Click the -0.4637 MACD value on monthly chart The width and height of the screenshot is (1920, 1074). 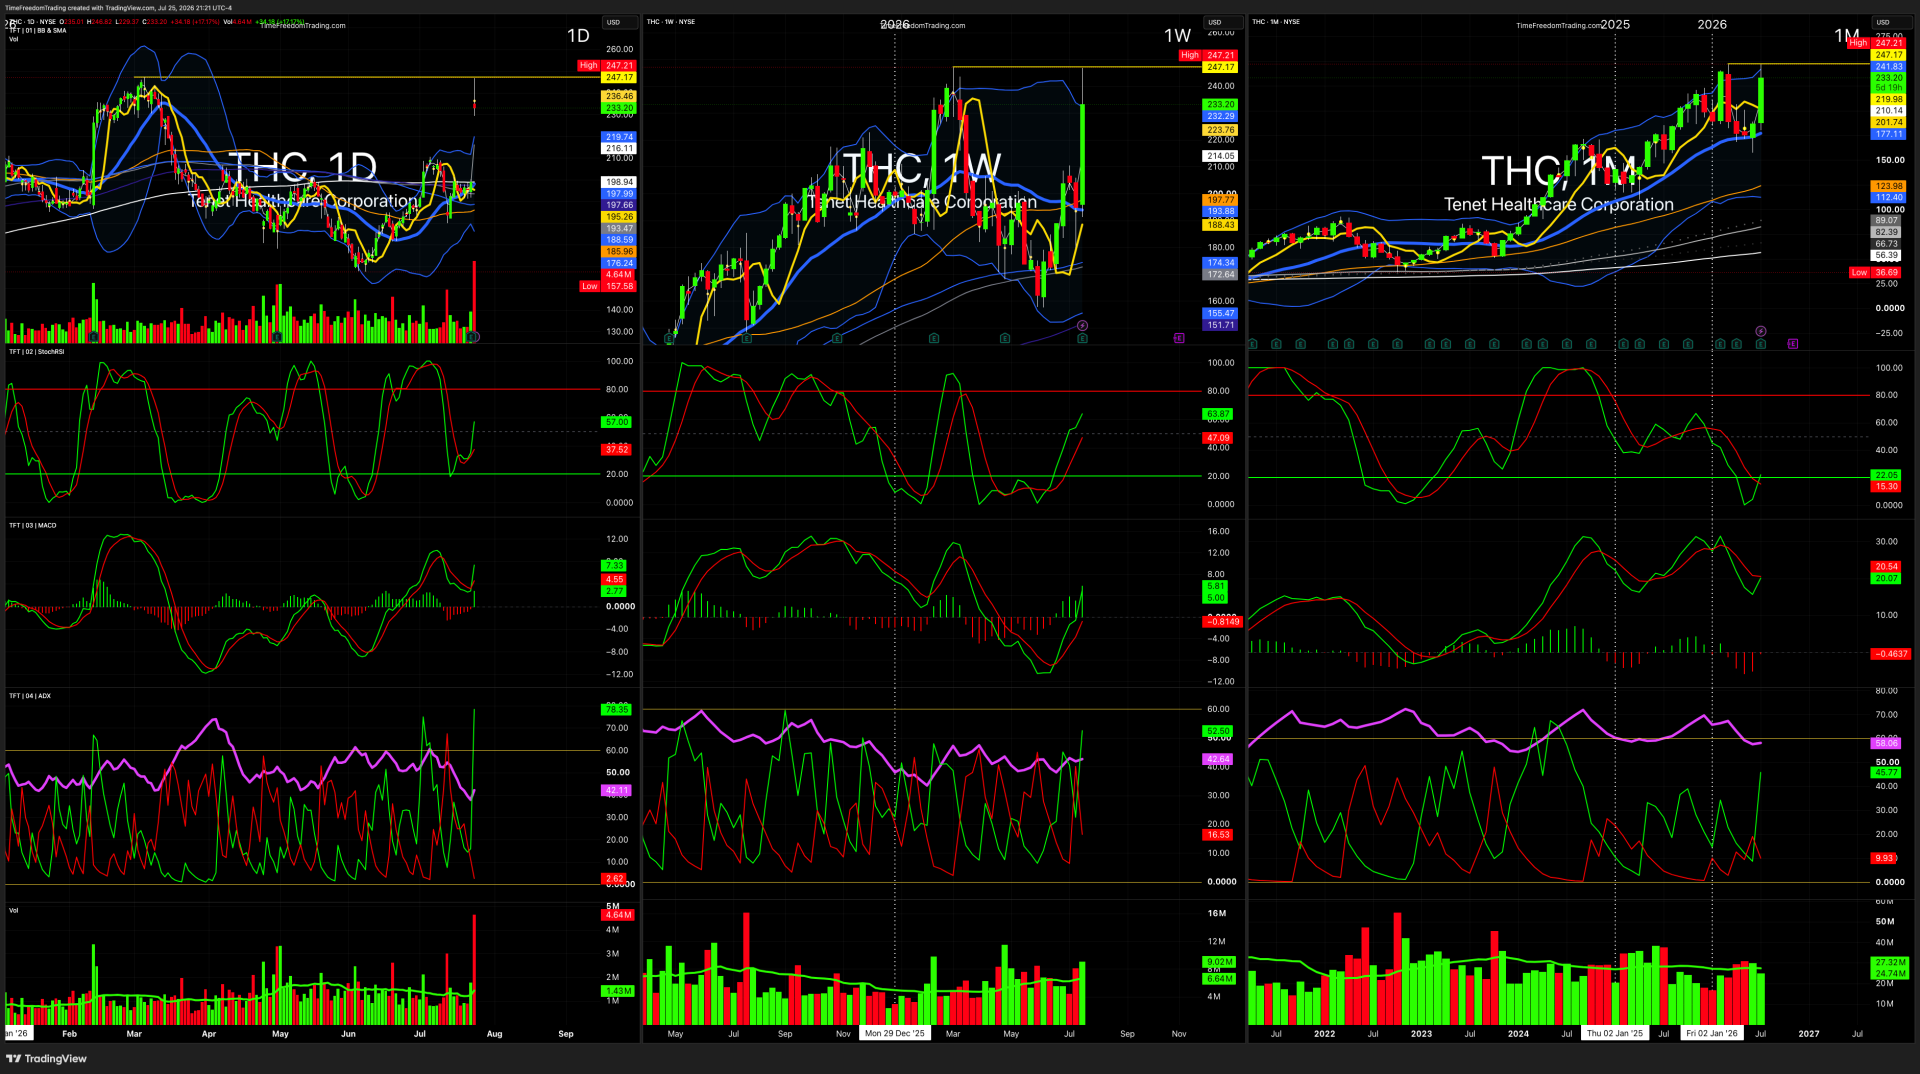pos(1891,654)
